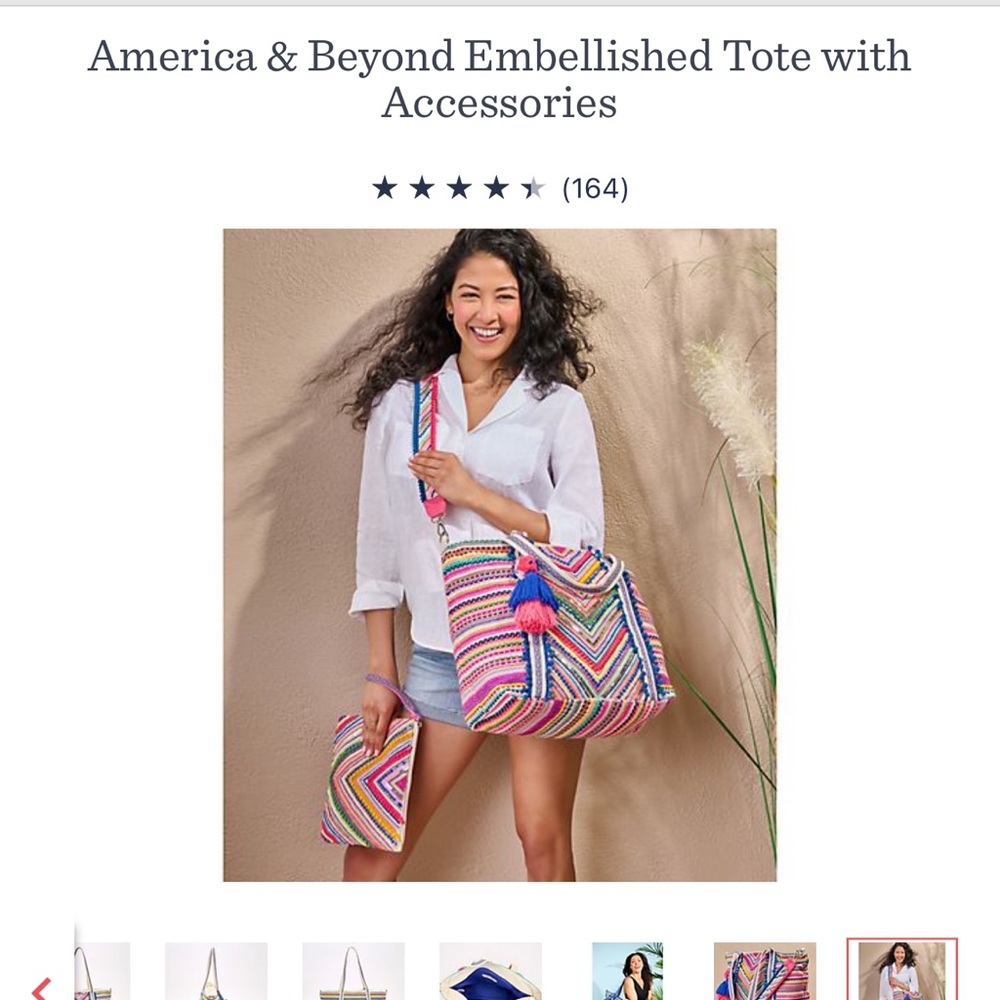
Task: Click the fourth star in the rating
Action: point(496,186)
